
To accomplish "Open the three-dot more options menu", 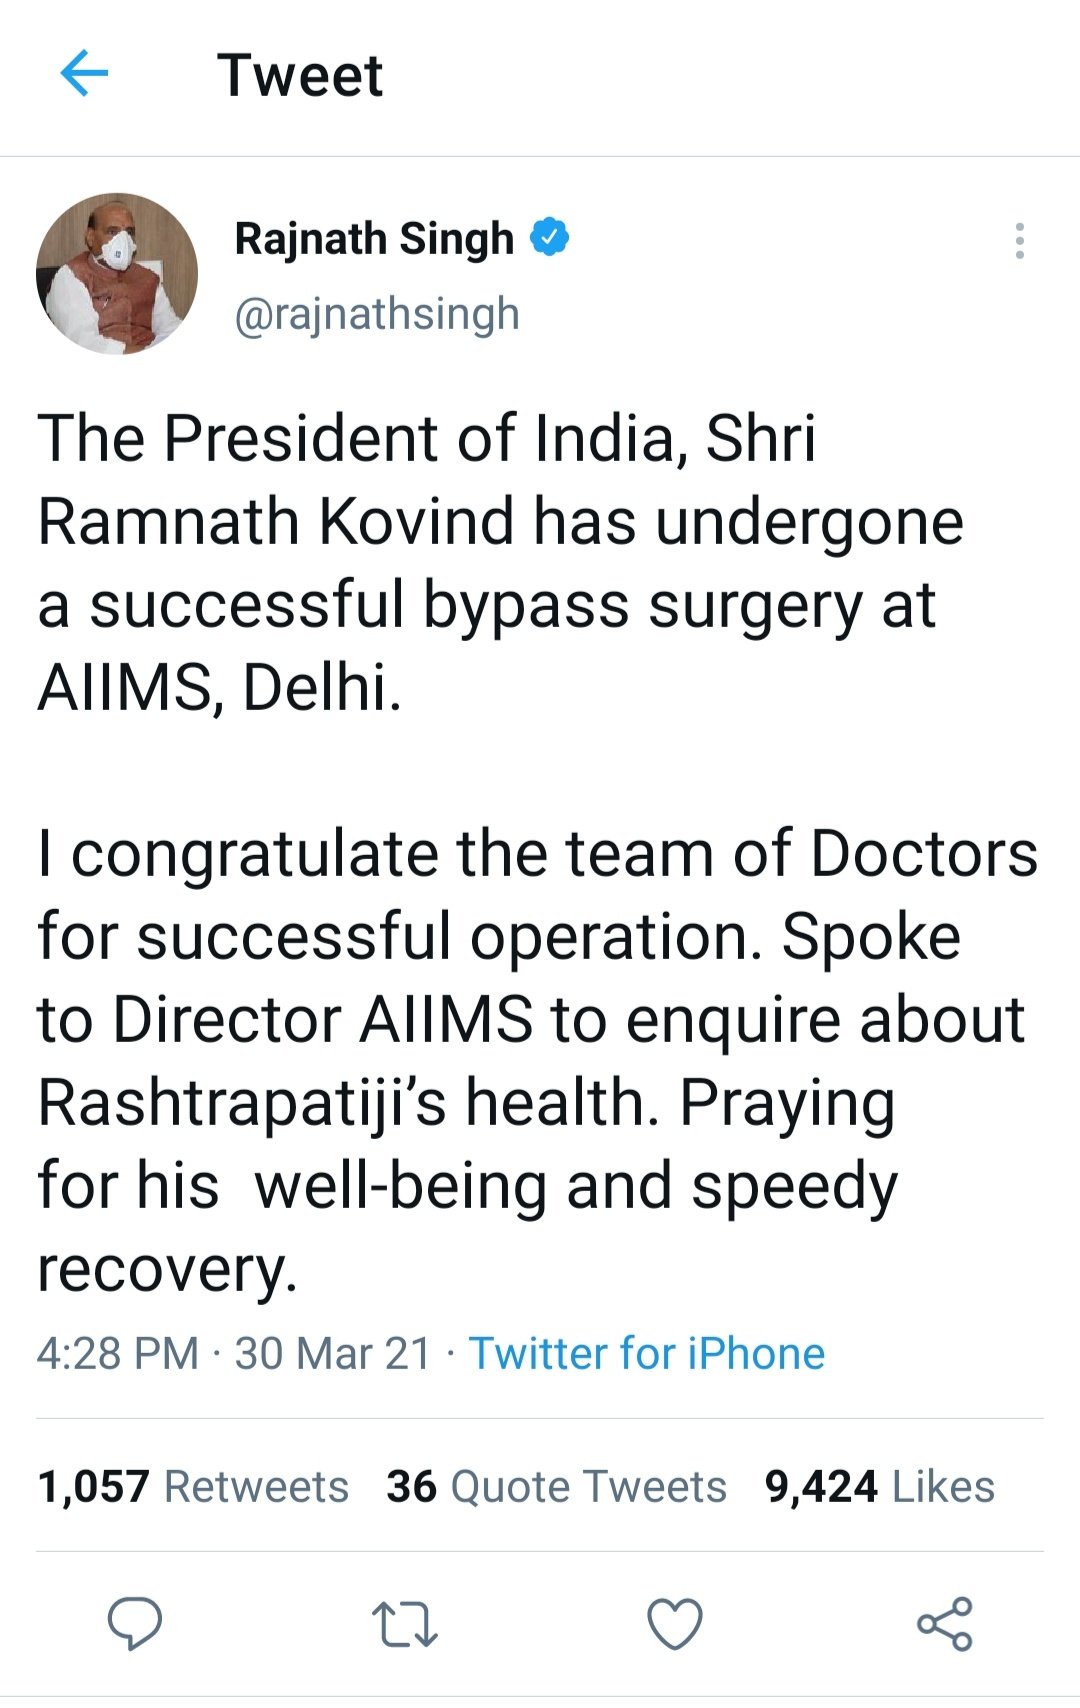I will click(1019, 241).
